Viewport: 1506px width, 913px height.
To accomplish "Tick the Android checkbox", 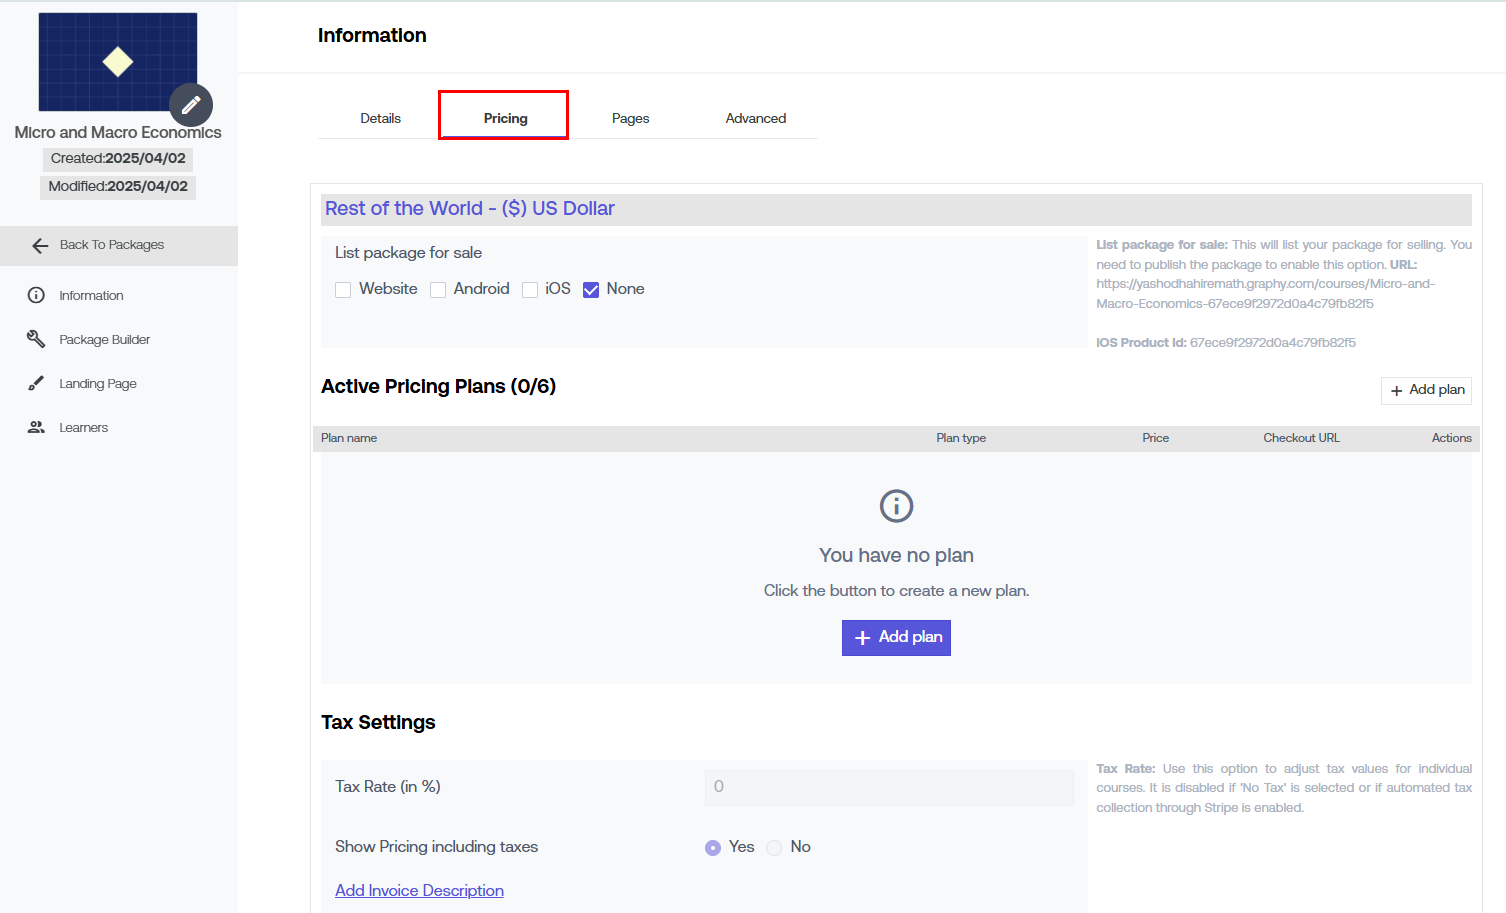I will click(x=438, y=290).
